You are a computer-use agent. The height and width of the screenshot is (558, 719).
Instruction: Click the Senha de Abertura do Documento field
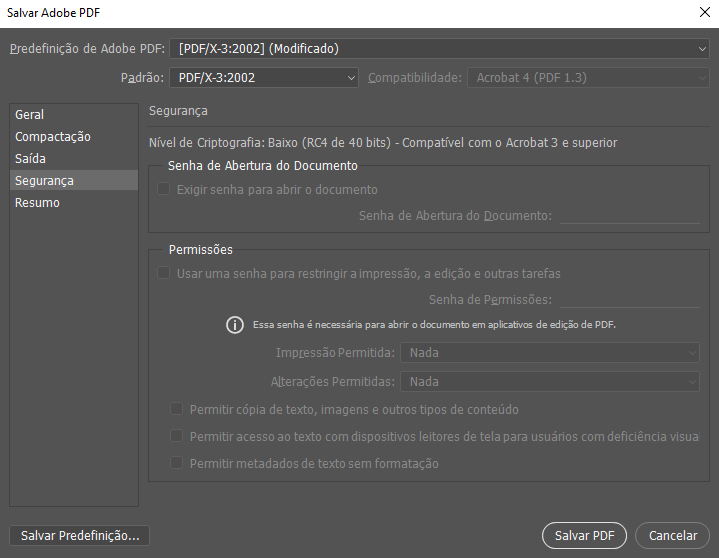pos(629,216)
